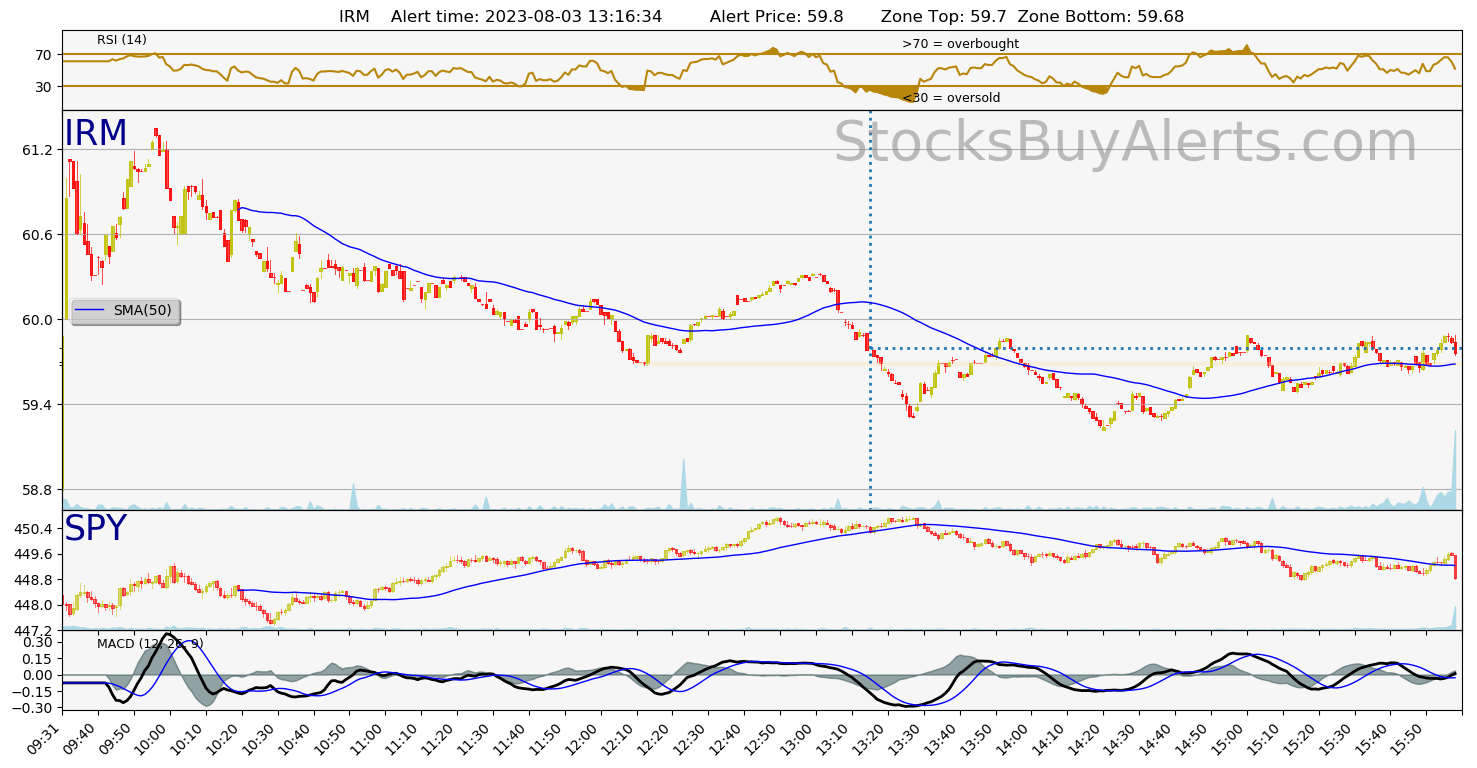The height and width of the screenshot is (768, 1477).
Task: Click the RSI (14) indicator label
Action: 122,40
